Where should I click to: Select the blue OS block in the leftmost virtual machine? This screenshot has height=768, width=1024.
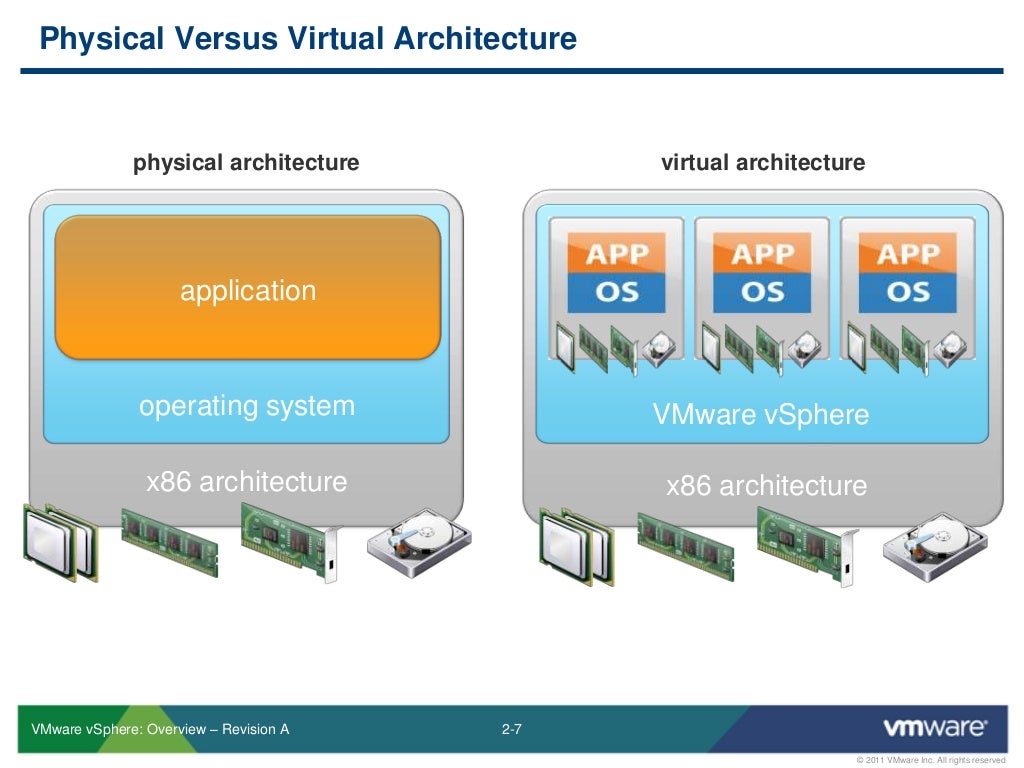616,293
